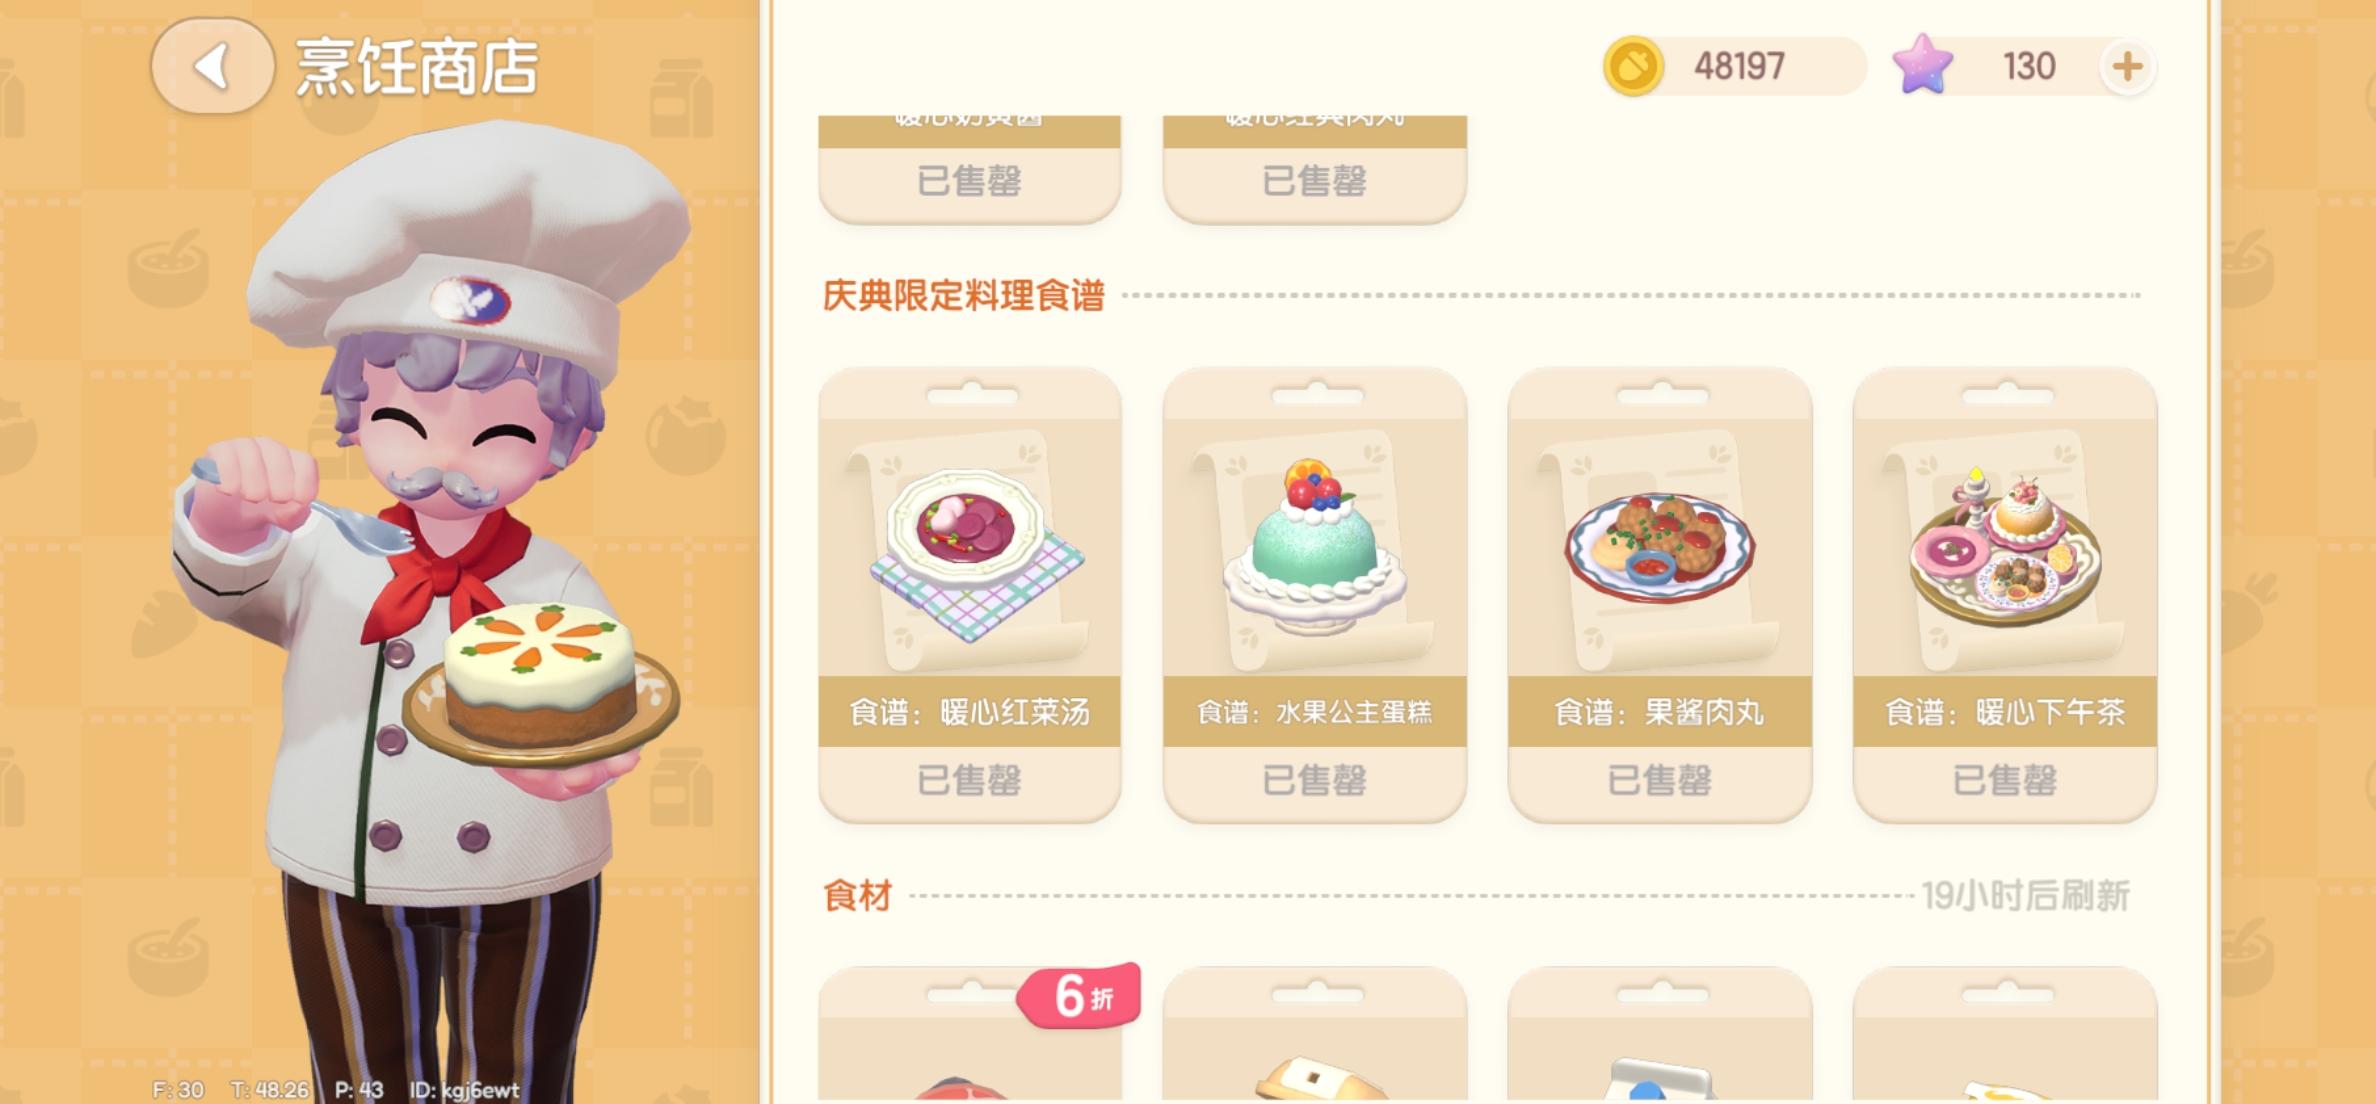Viewport: 2376px width, 1104px height.
Task: Click the top-left sold-out 已售罄 button
Action: coord(969,182)
